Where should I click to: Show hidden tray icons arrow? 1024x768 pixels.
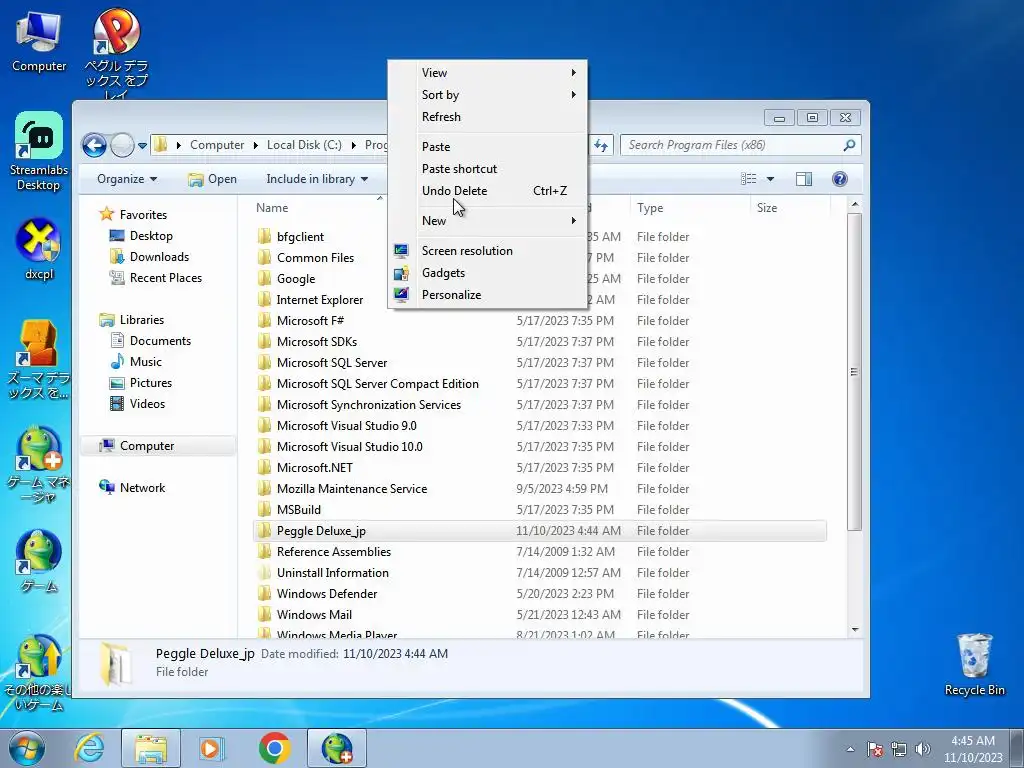[850, 749]
